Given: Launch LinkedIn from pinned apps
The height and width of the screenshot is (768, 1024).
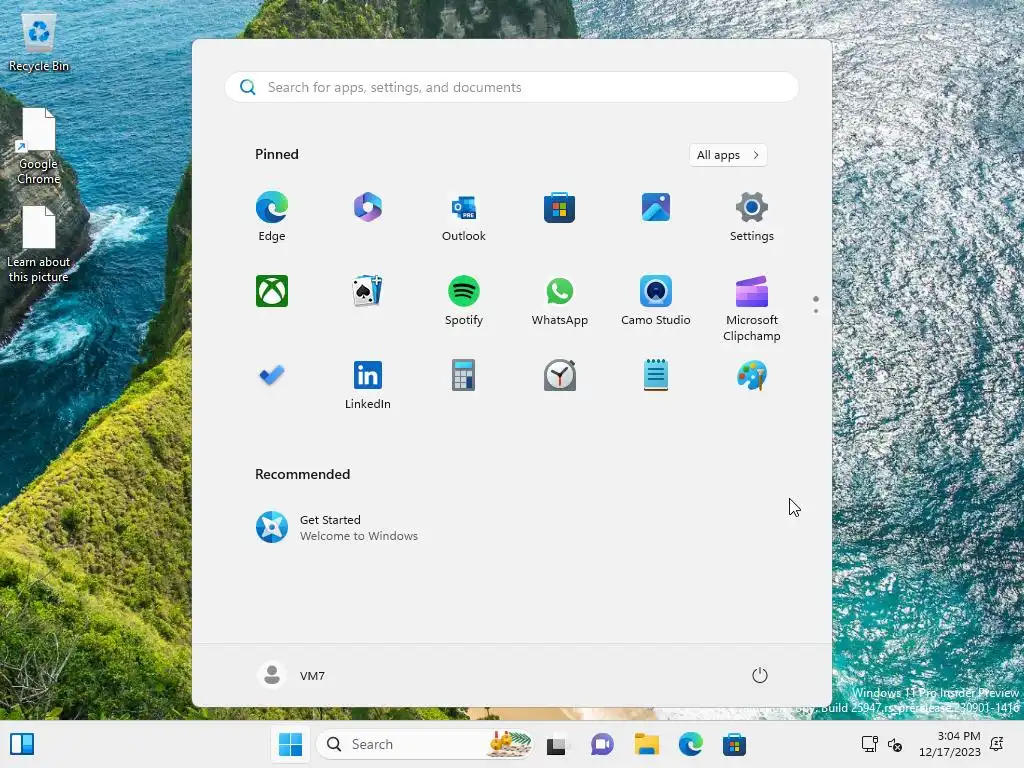Looking at the screenshot, I should click(368, 384).
